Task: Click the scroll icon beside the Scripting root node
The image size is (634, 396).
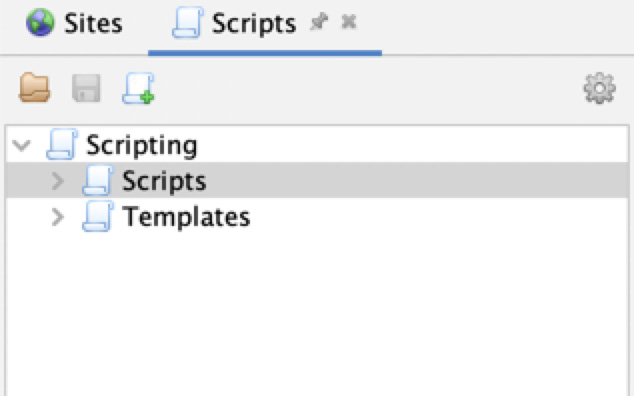Action: 62,144
